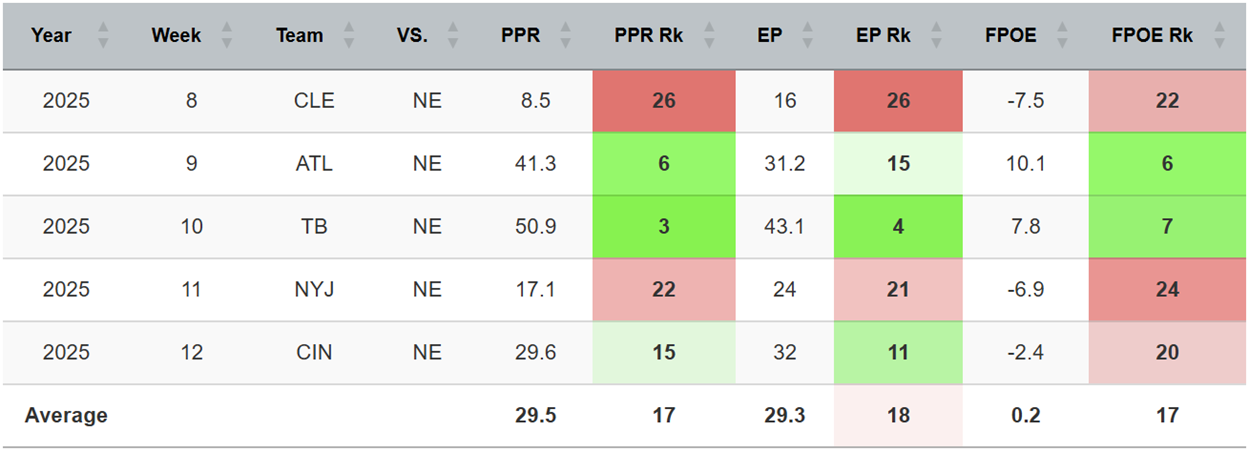The height and width of the screenshot is (452, 1249).
Task: Select the red PPR Rk 26 cell
Action: (x=663, y=101)
